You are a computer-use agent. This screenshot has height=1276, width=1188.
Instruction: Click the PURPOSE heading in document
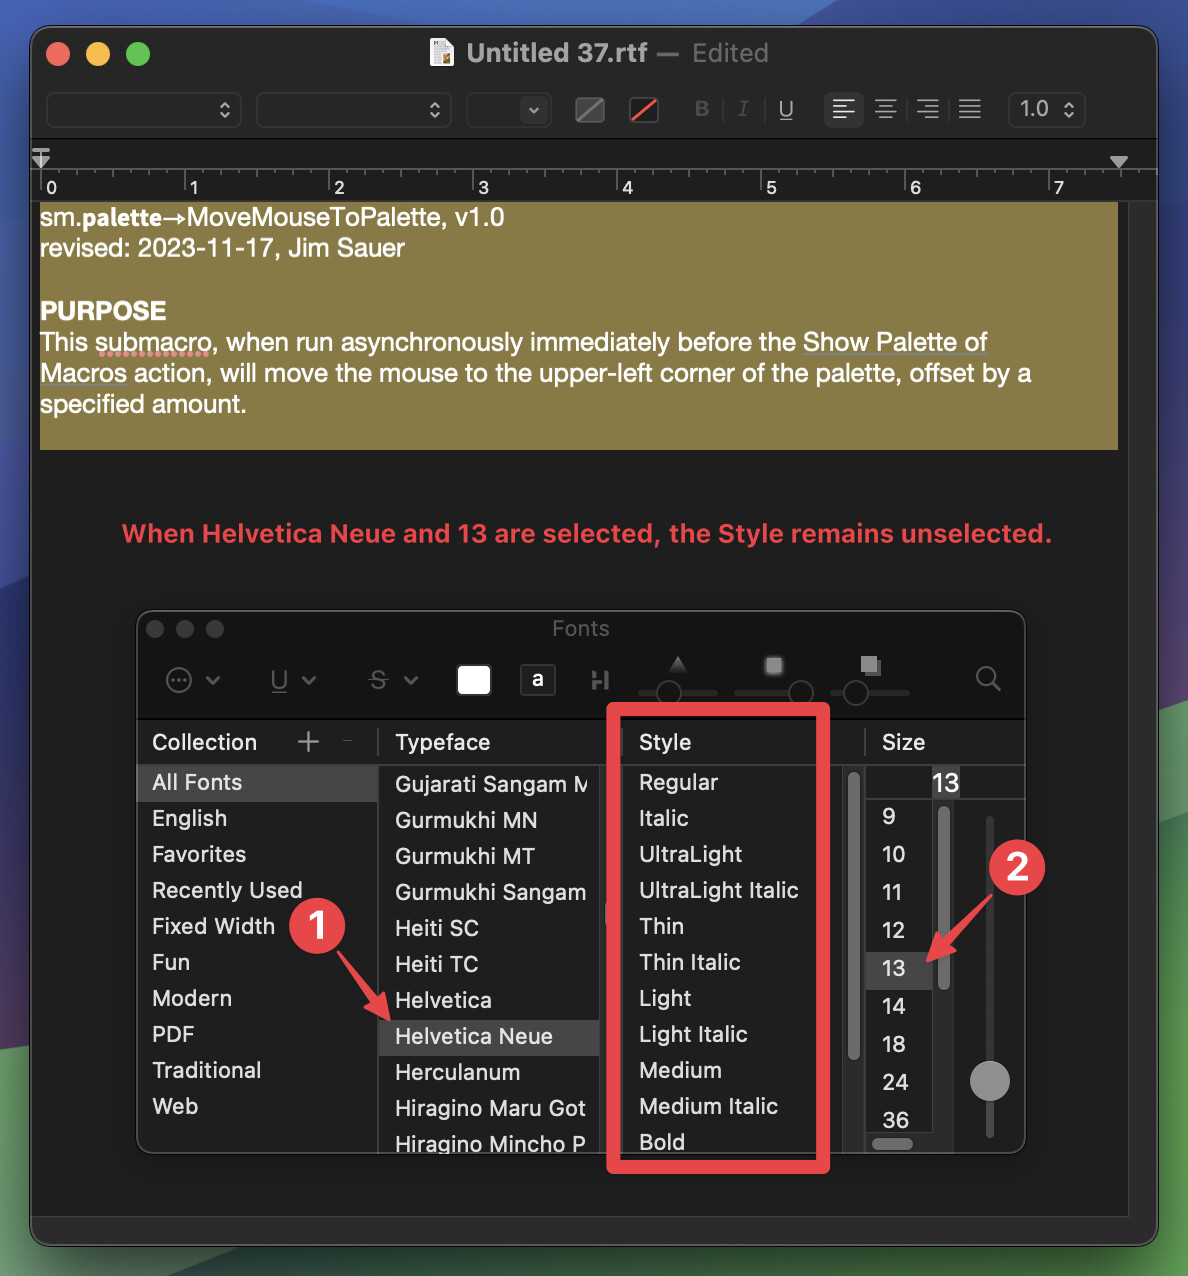[x=103, y=311]
